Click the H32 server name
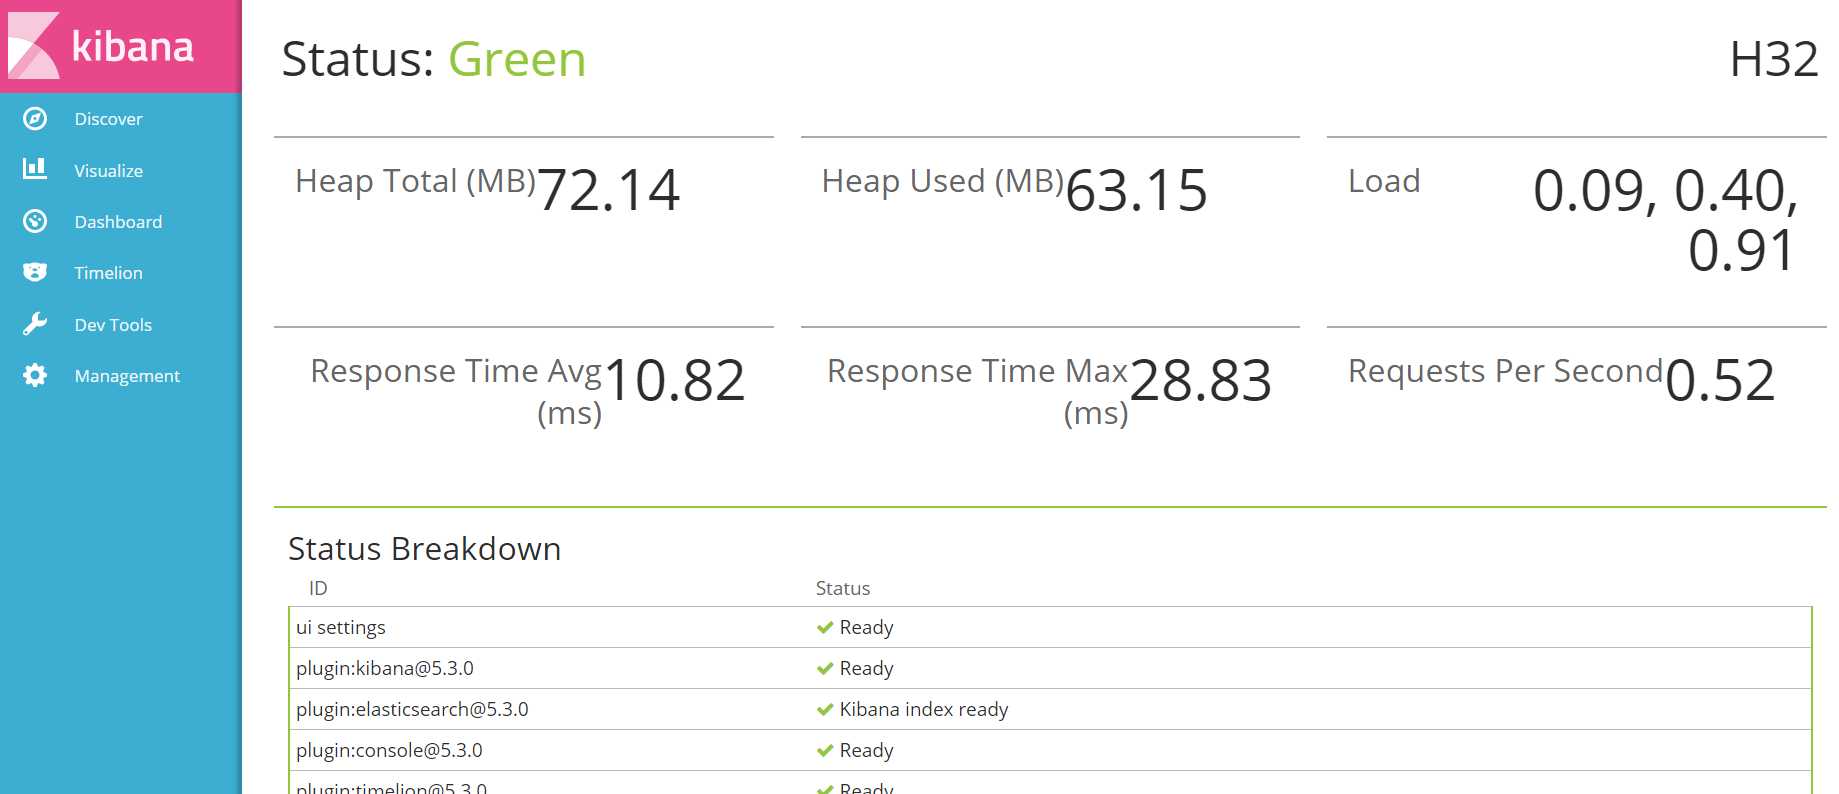The width and height of the screenshot is (1839, 794). click(x=1774, y=60)
